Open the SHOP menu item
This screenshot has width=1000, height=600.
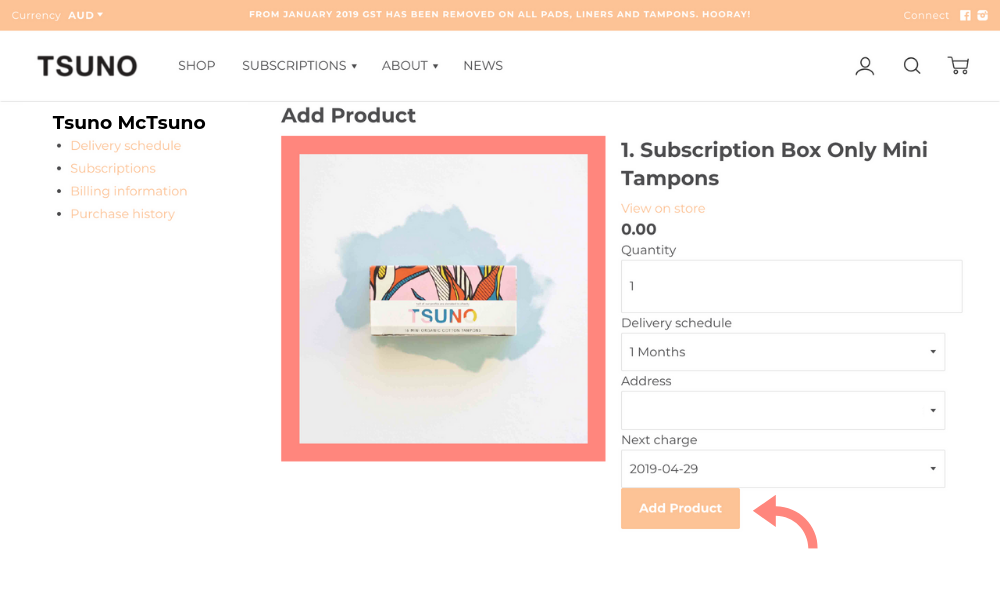point(196,66)
